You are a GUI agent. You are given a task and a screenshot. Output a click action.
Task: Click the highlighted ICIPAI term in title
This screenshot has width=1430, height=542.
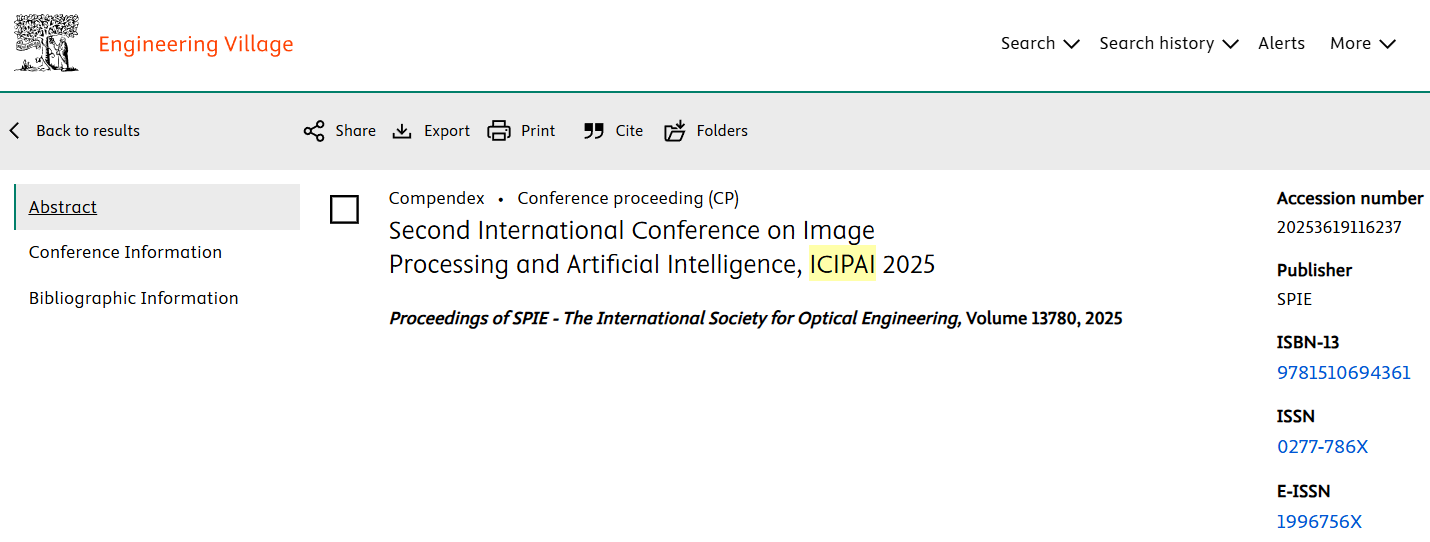(x=842, y=265)
